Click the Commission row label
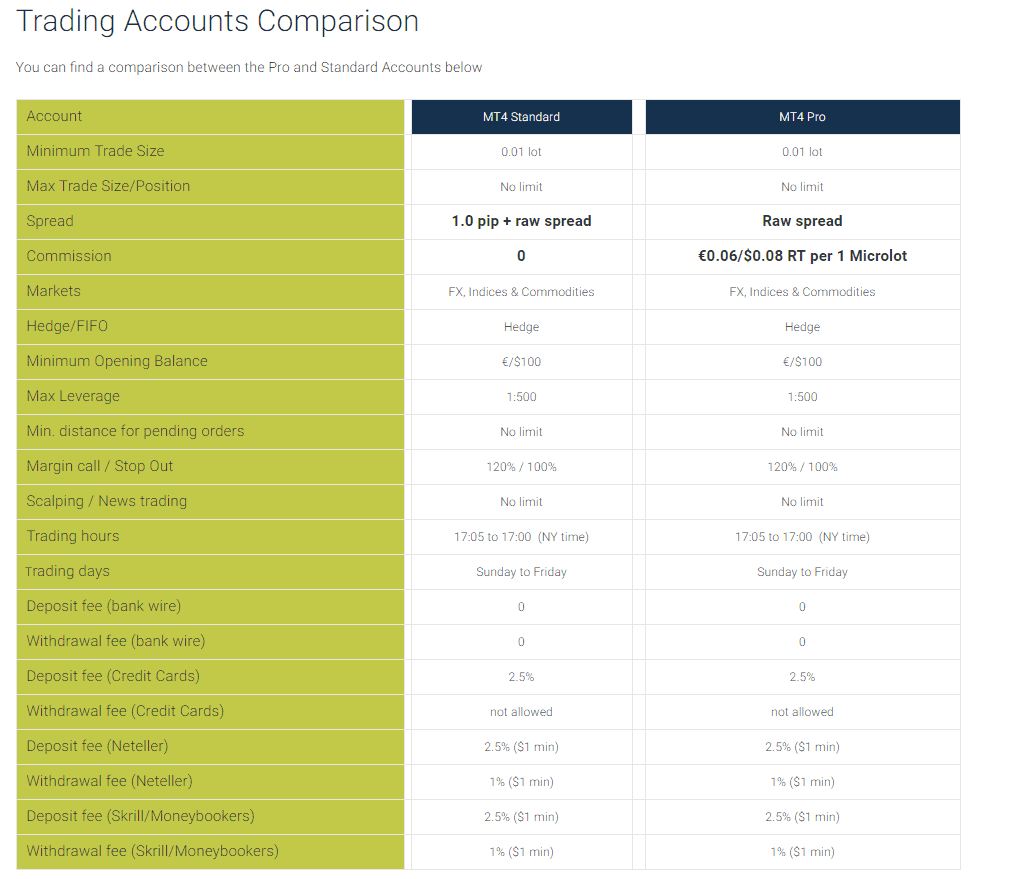Screen dimensions: 1011x879 [x=69, y=256]
